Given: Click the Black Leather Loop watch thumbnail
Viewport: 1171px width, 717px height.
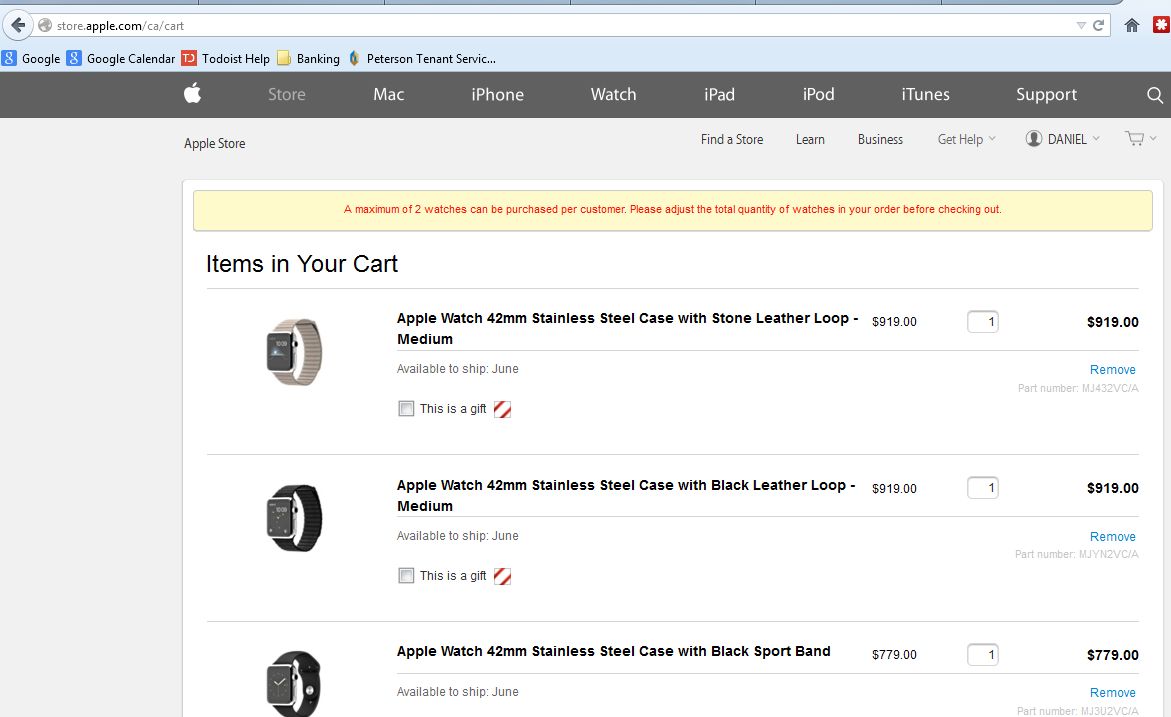Looking at the screenshot, I should 294,518.
